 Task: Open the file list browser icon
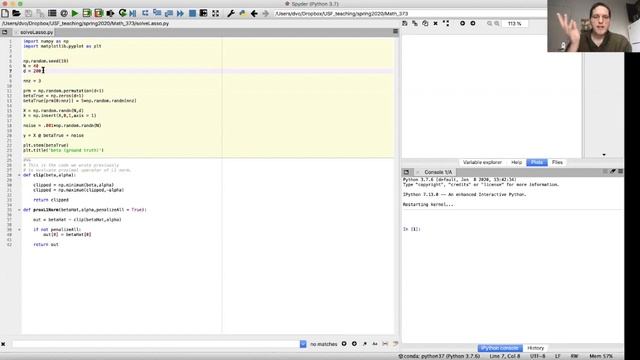click(x=52, y=13)
